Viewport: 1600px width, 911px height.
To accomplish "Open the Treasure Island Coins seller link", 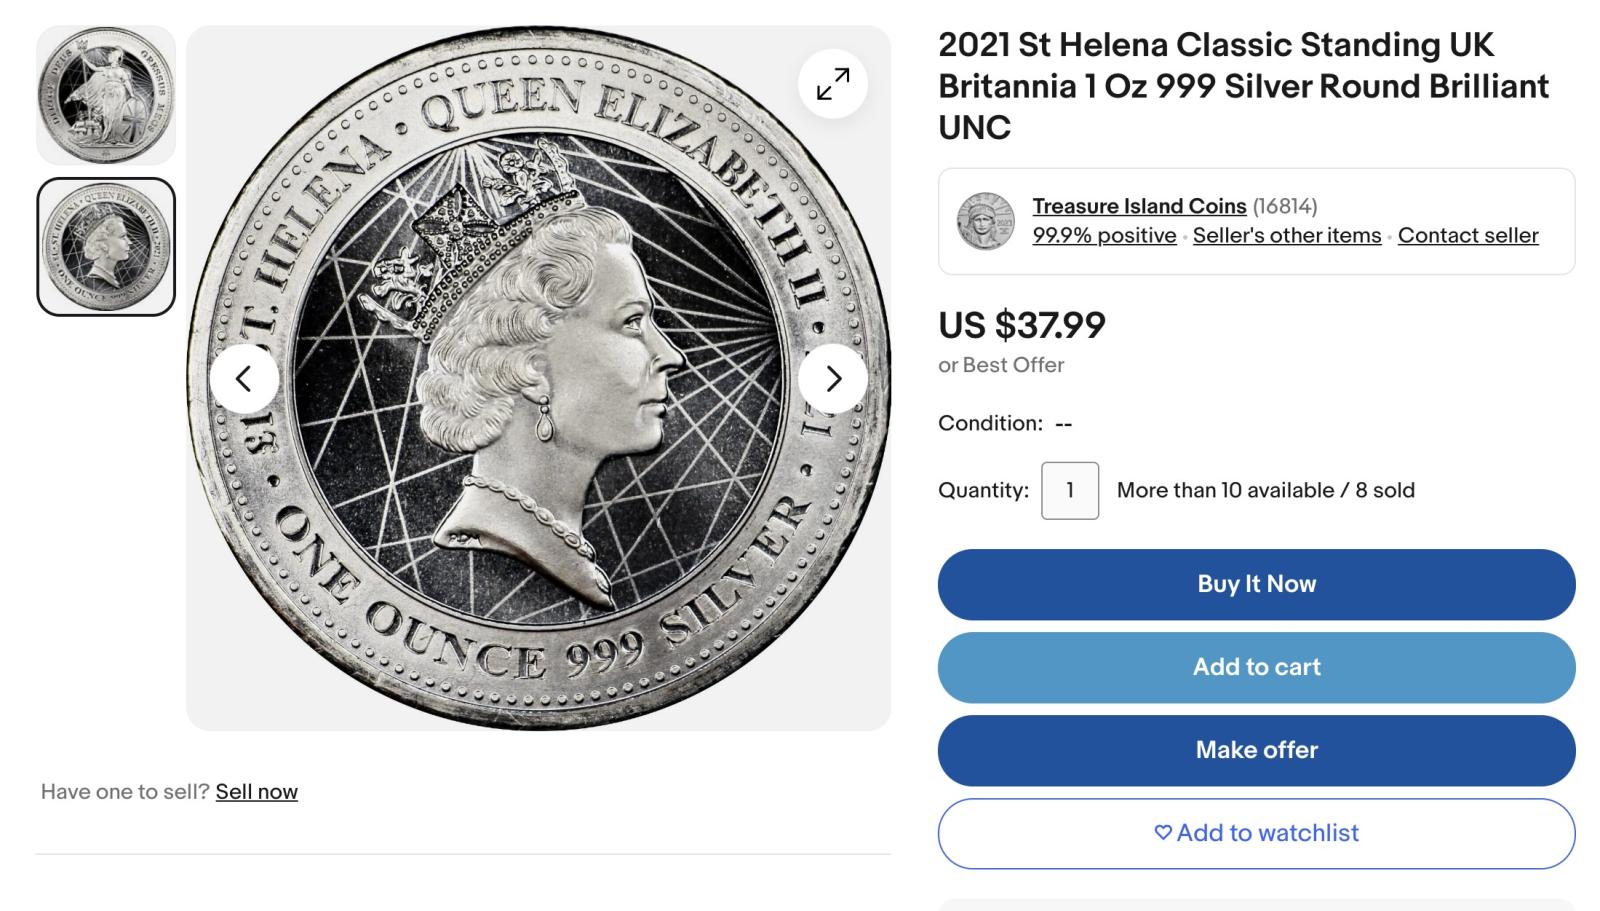I will point(1139,206).
